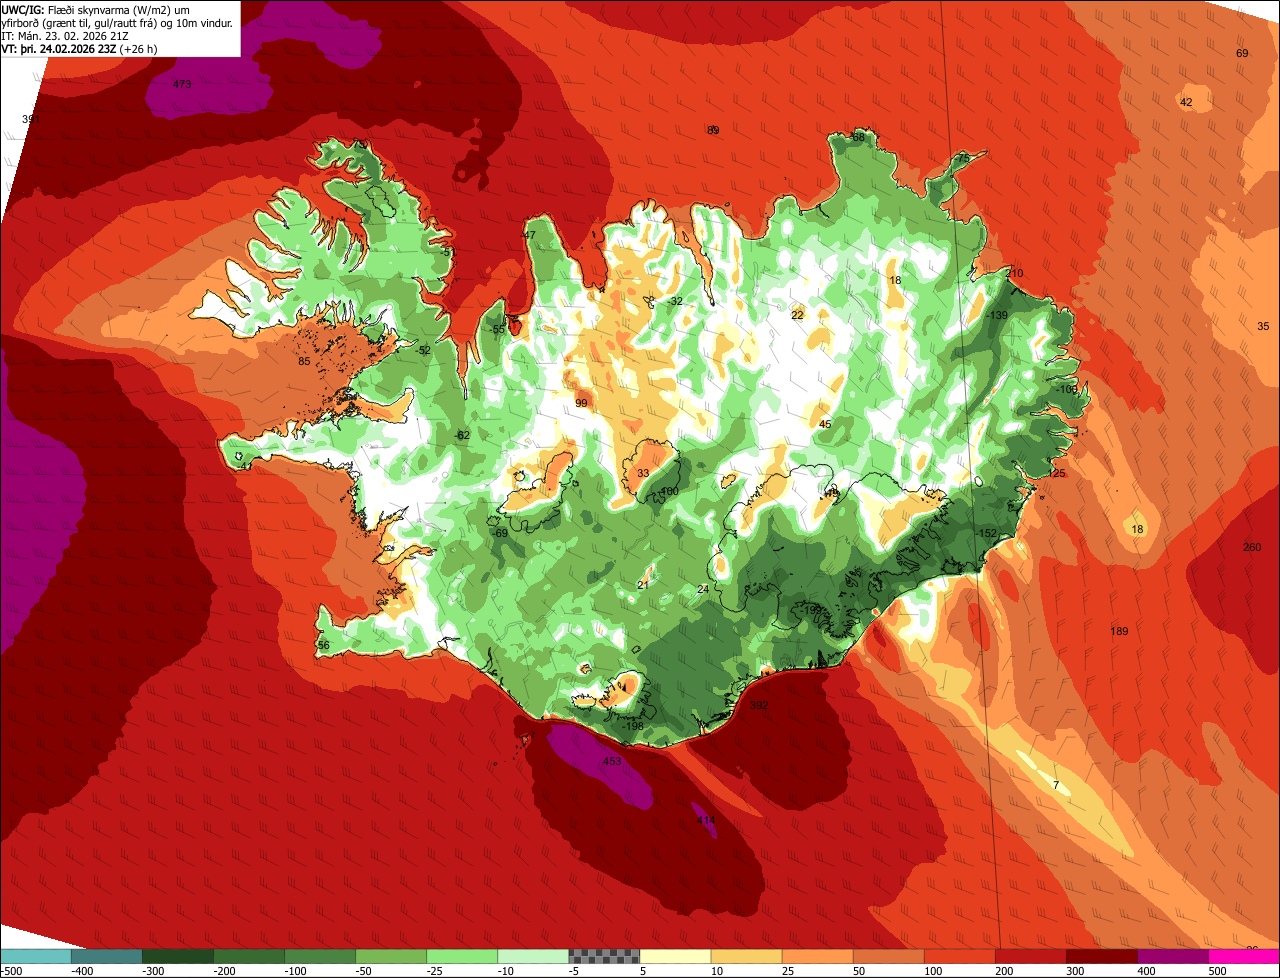The image size is (1280, 978).
Task: Click the value 125 on the east coast
Action: pos(1057,473)
